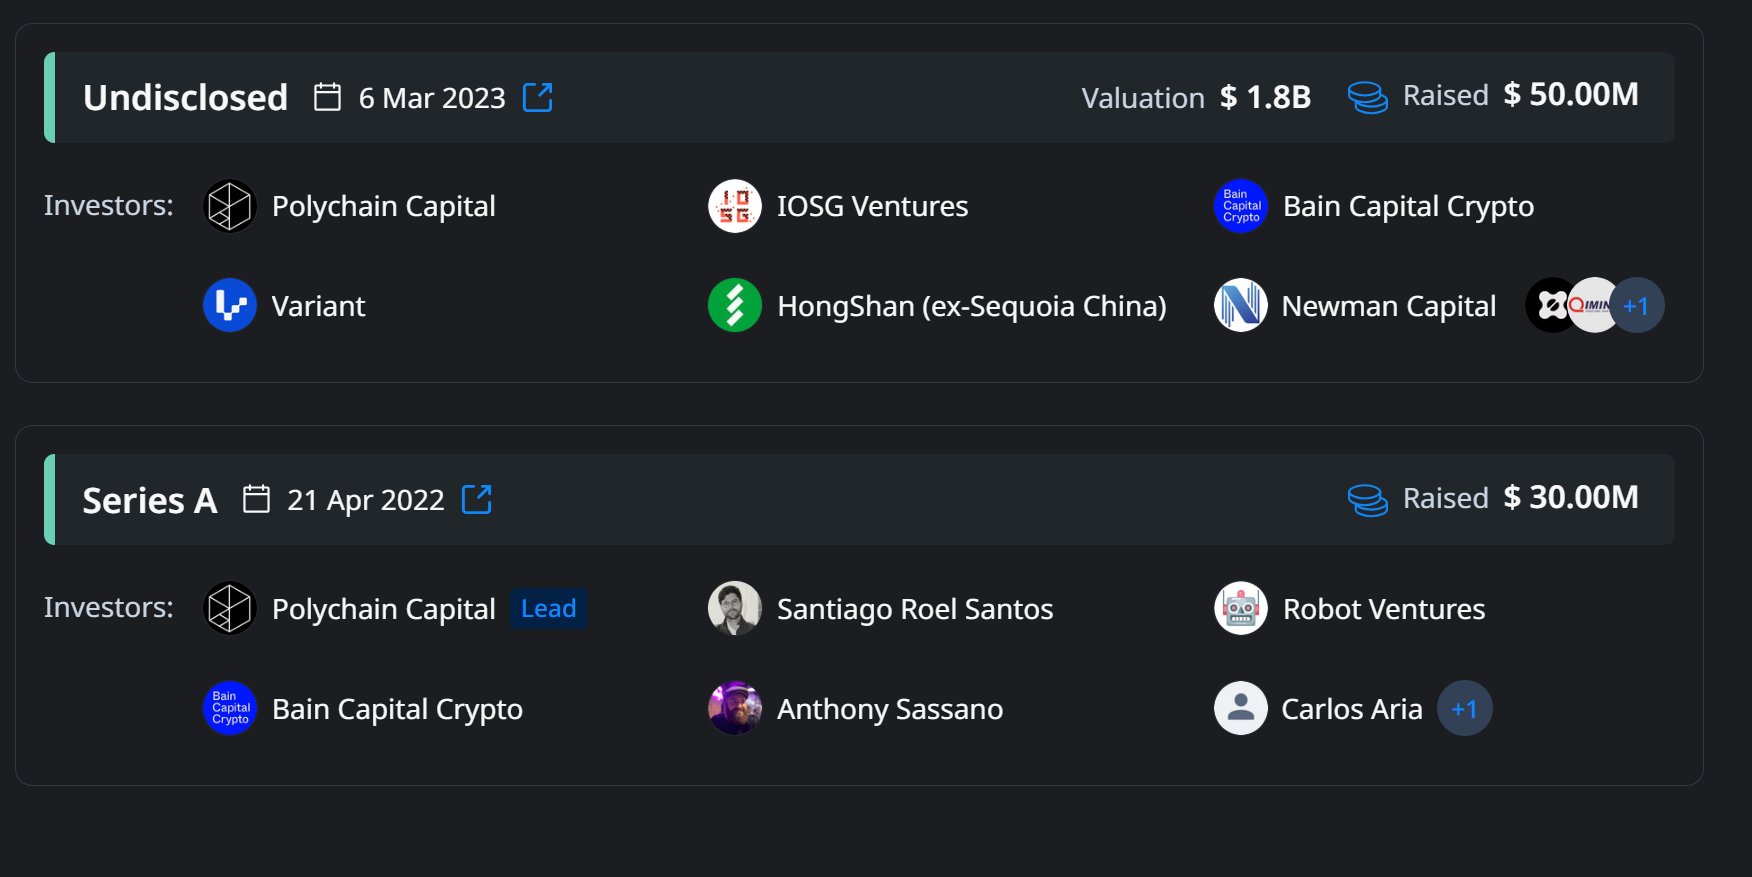Click the IOSG Ventures logo icon
Image resolution: width=1752 pixels, height=877 pixels.
click(735, 206)
